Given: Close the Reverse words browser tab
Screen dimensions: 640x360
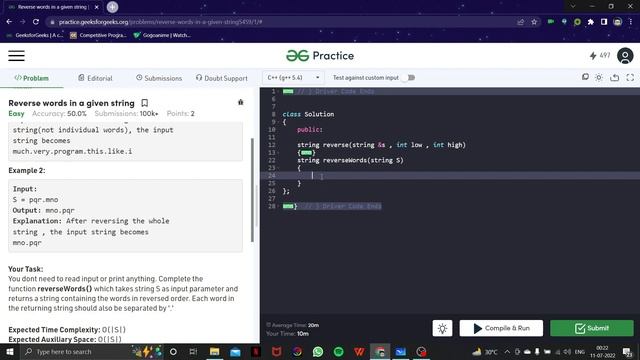Looking at the screenshot, I should [97, 7].
